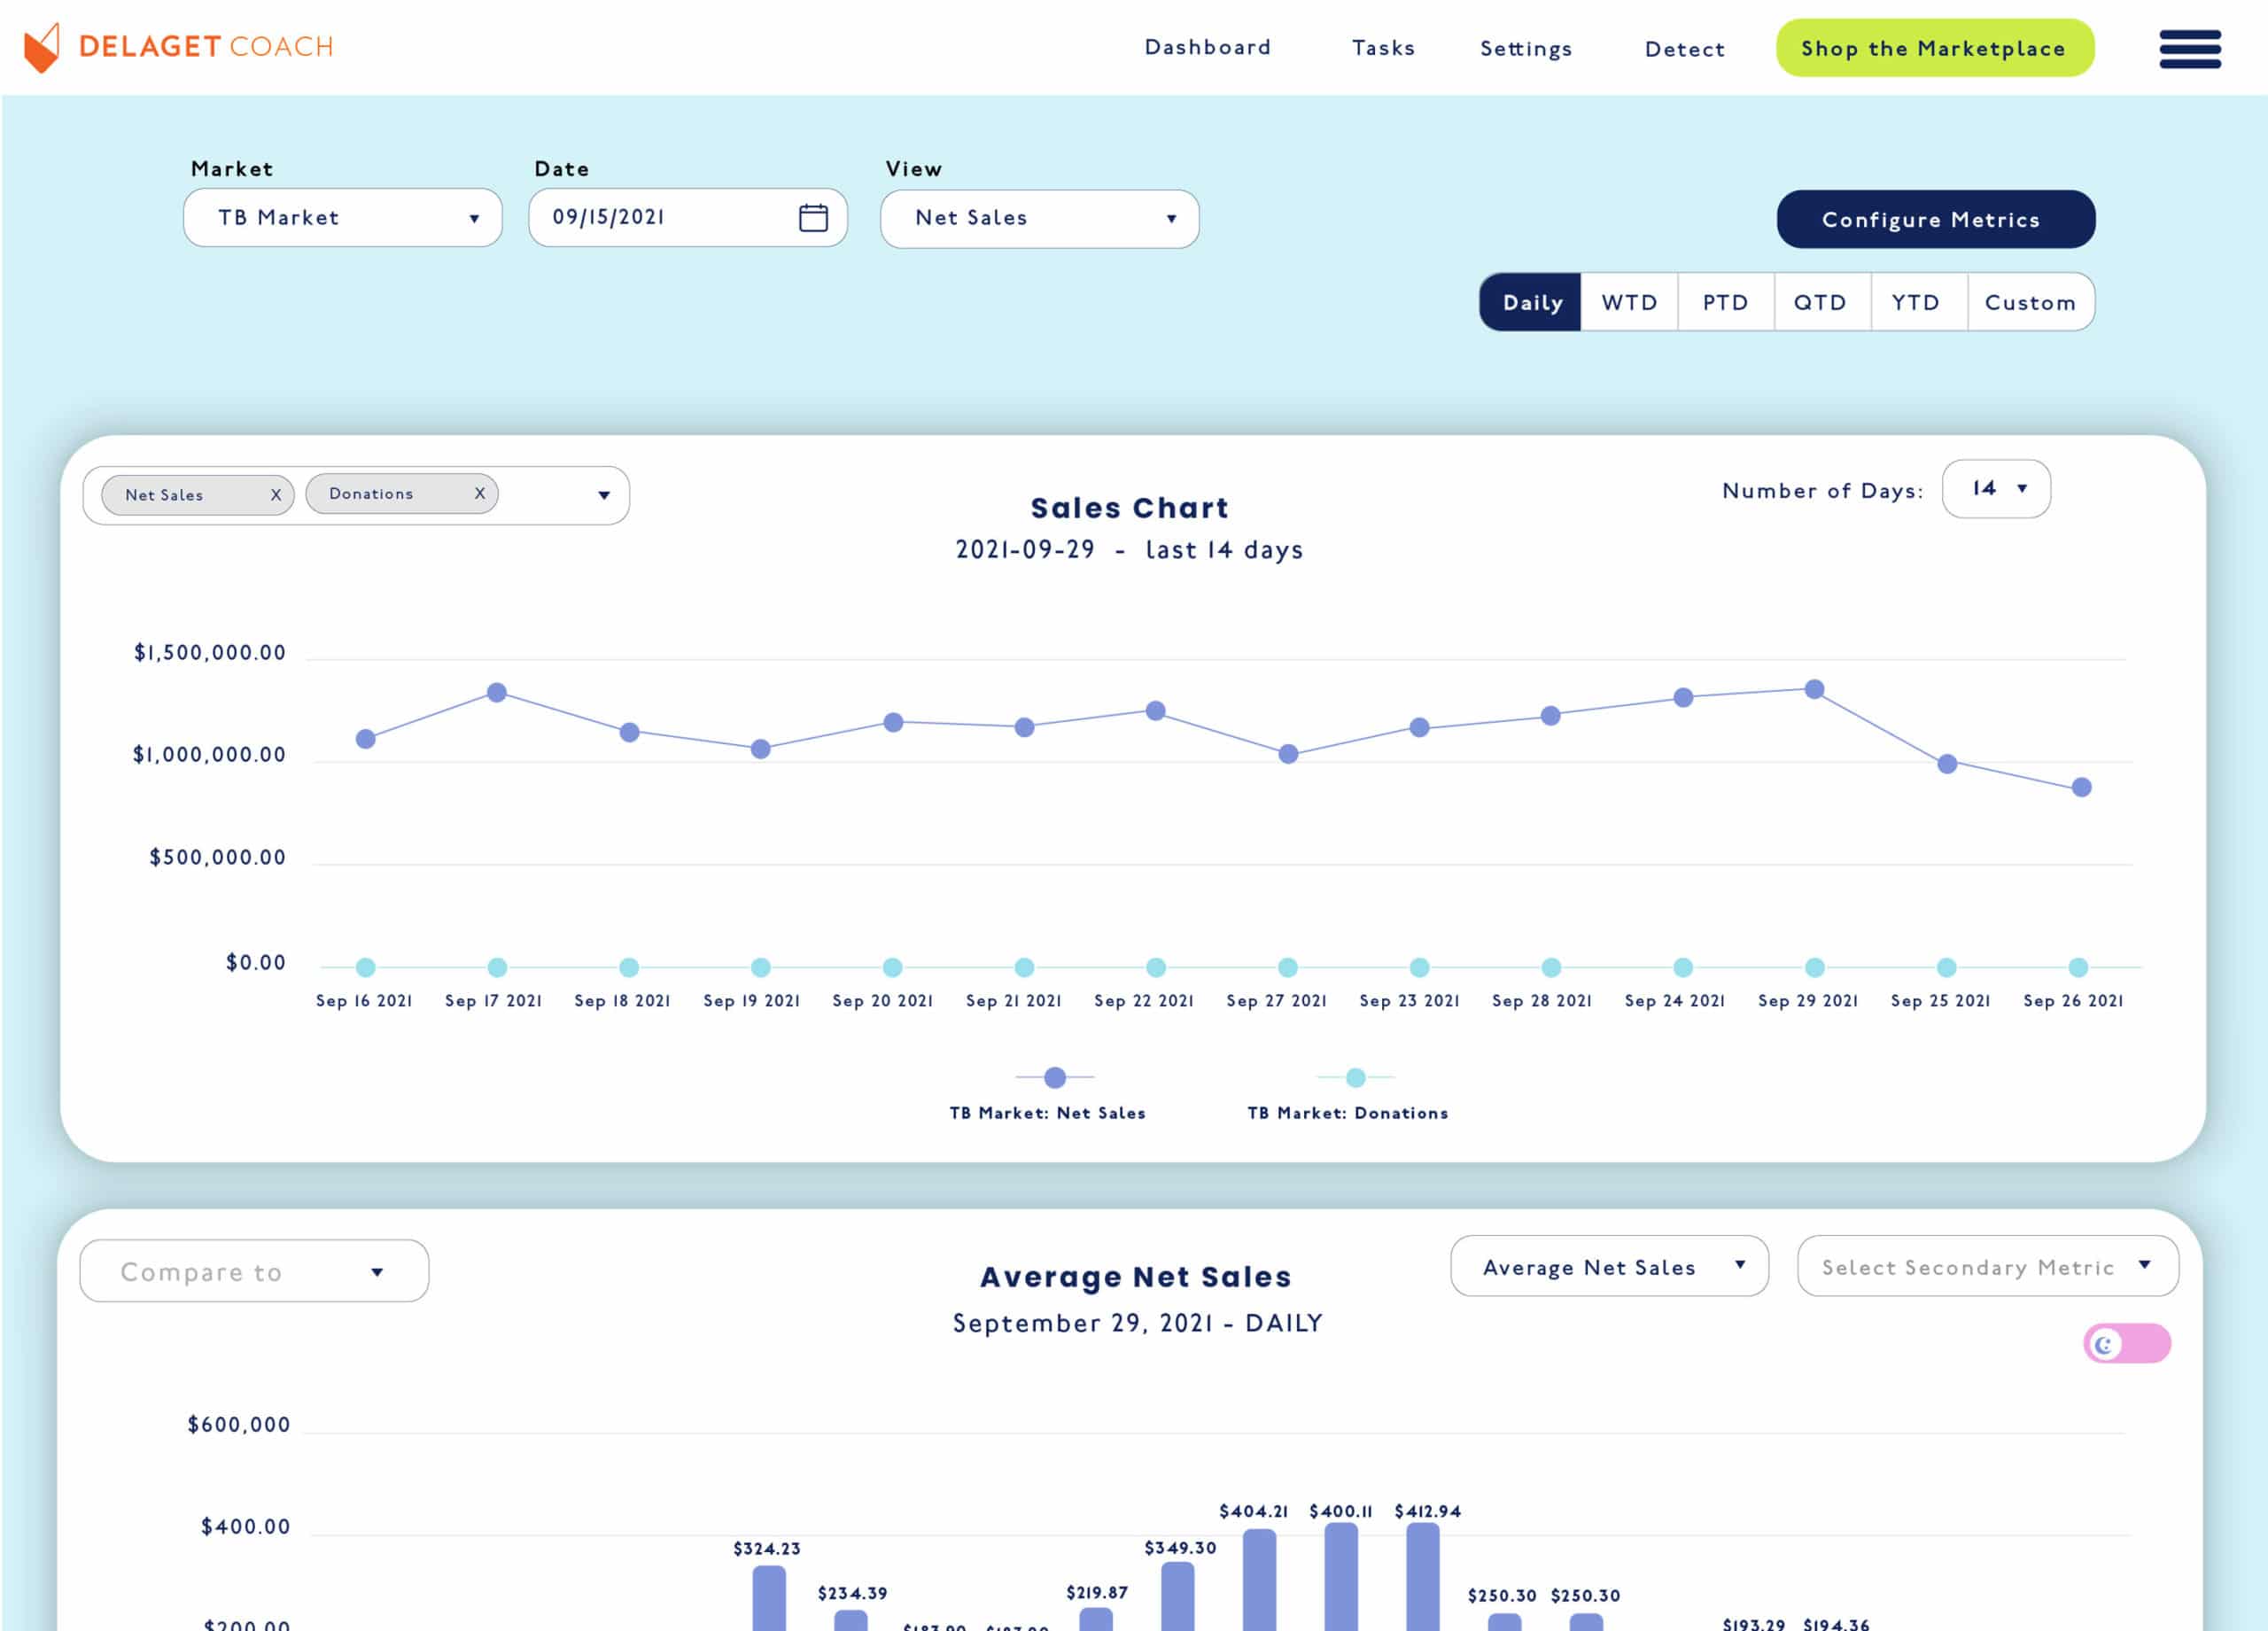Go to Dashboard in navigation
This screenshot has width=2268, height=1631.
tap(1207, 47)
